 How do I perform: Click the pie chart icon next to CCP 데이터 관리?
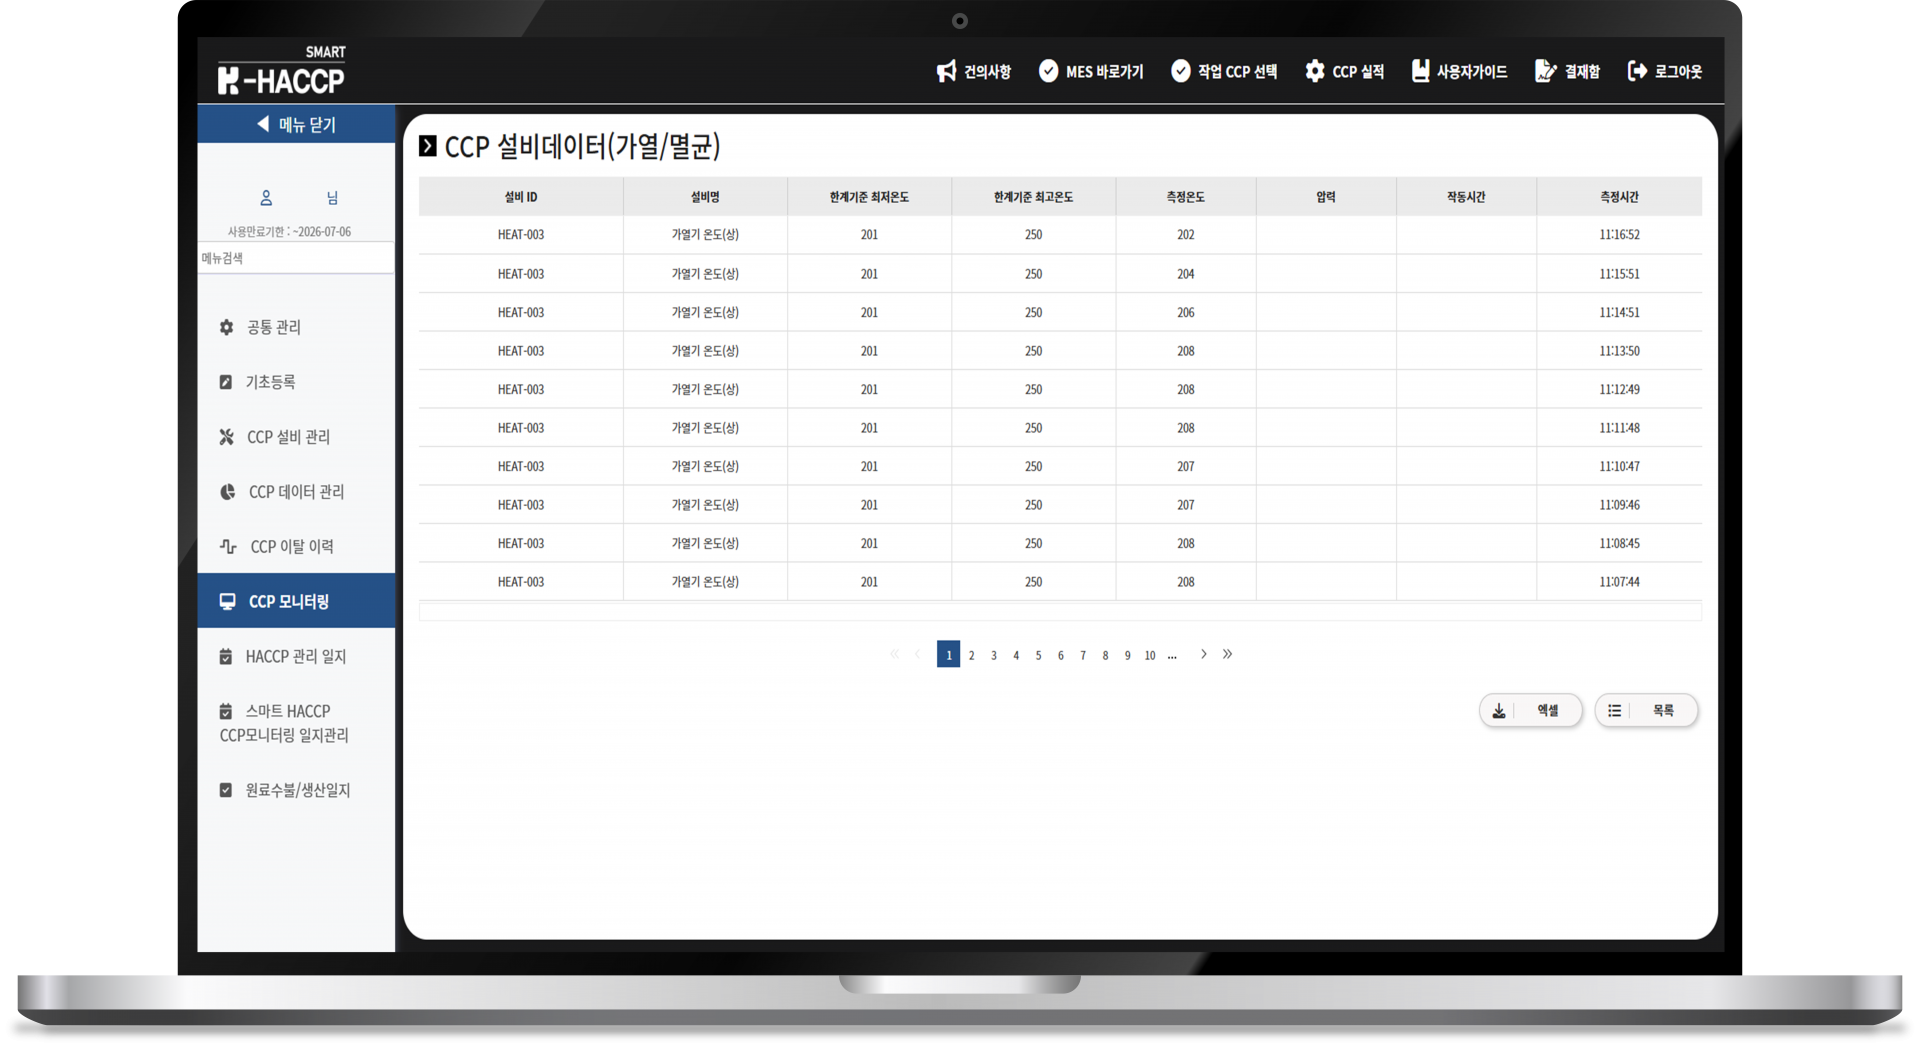228,492
